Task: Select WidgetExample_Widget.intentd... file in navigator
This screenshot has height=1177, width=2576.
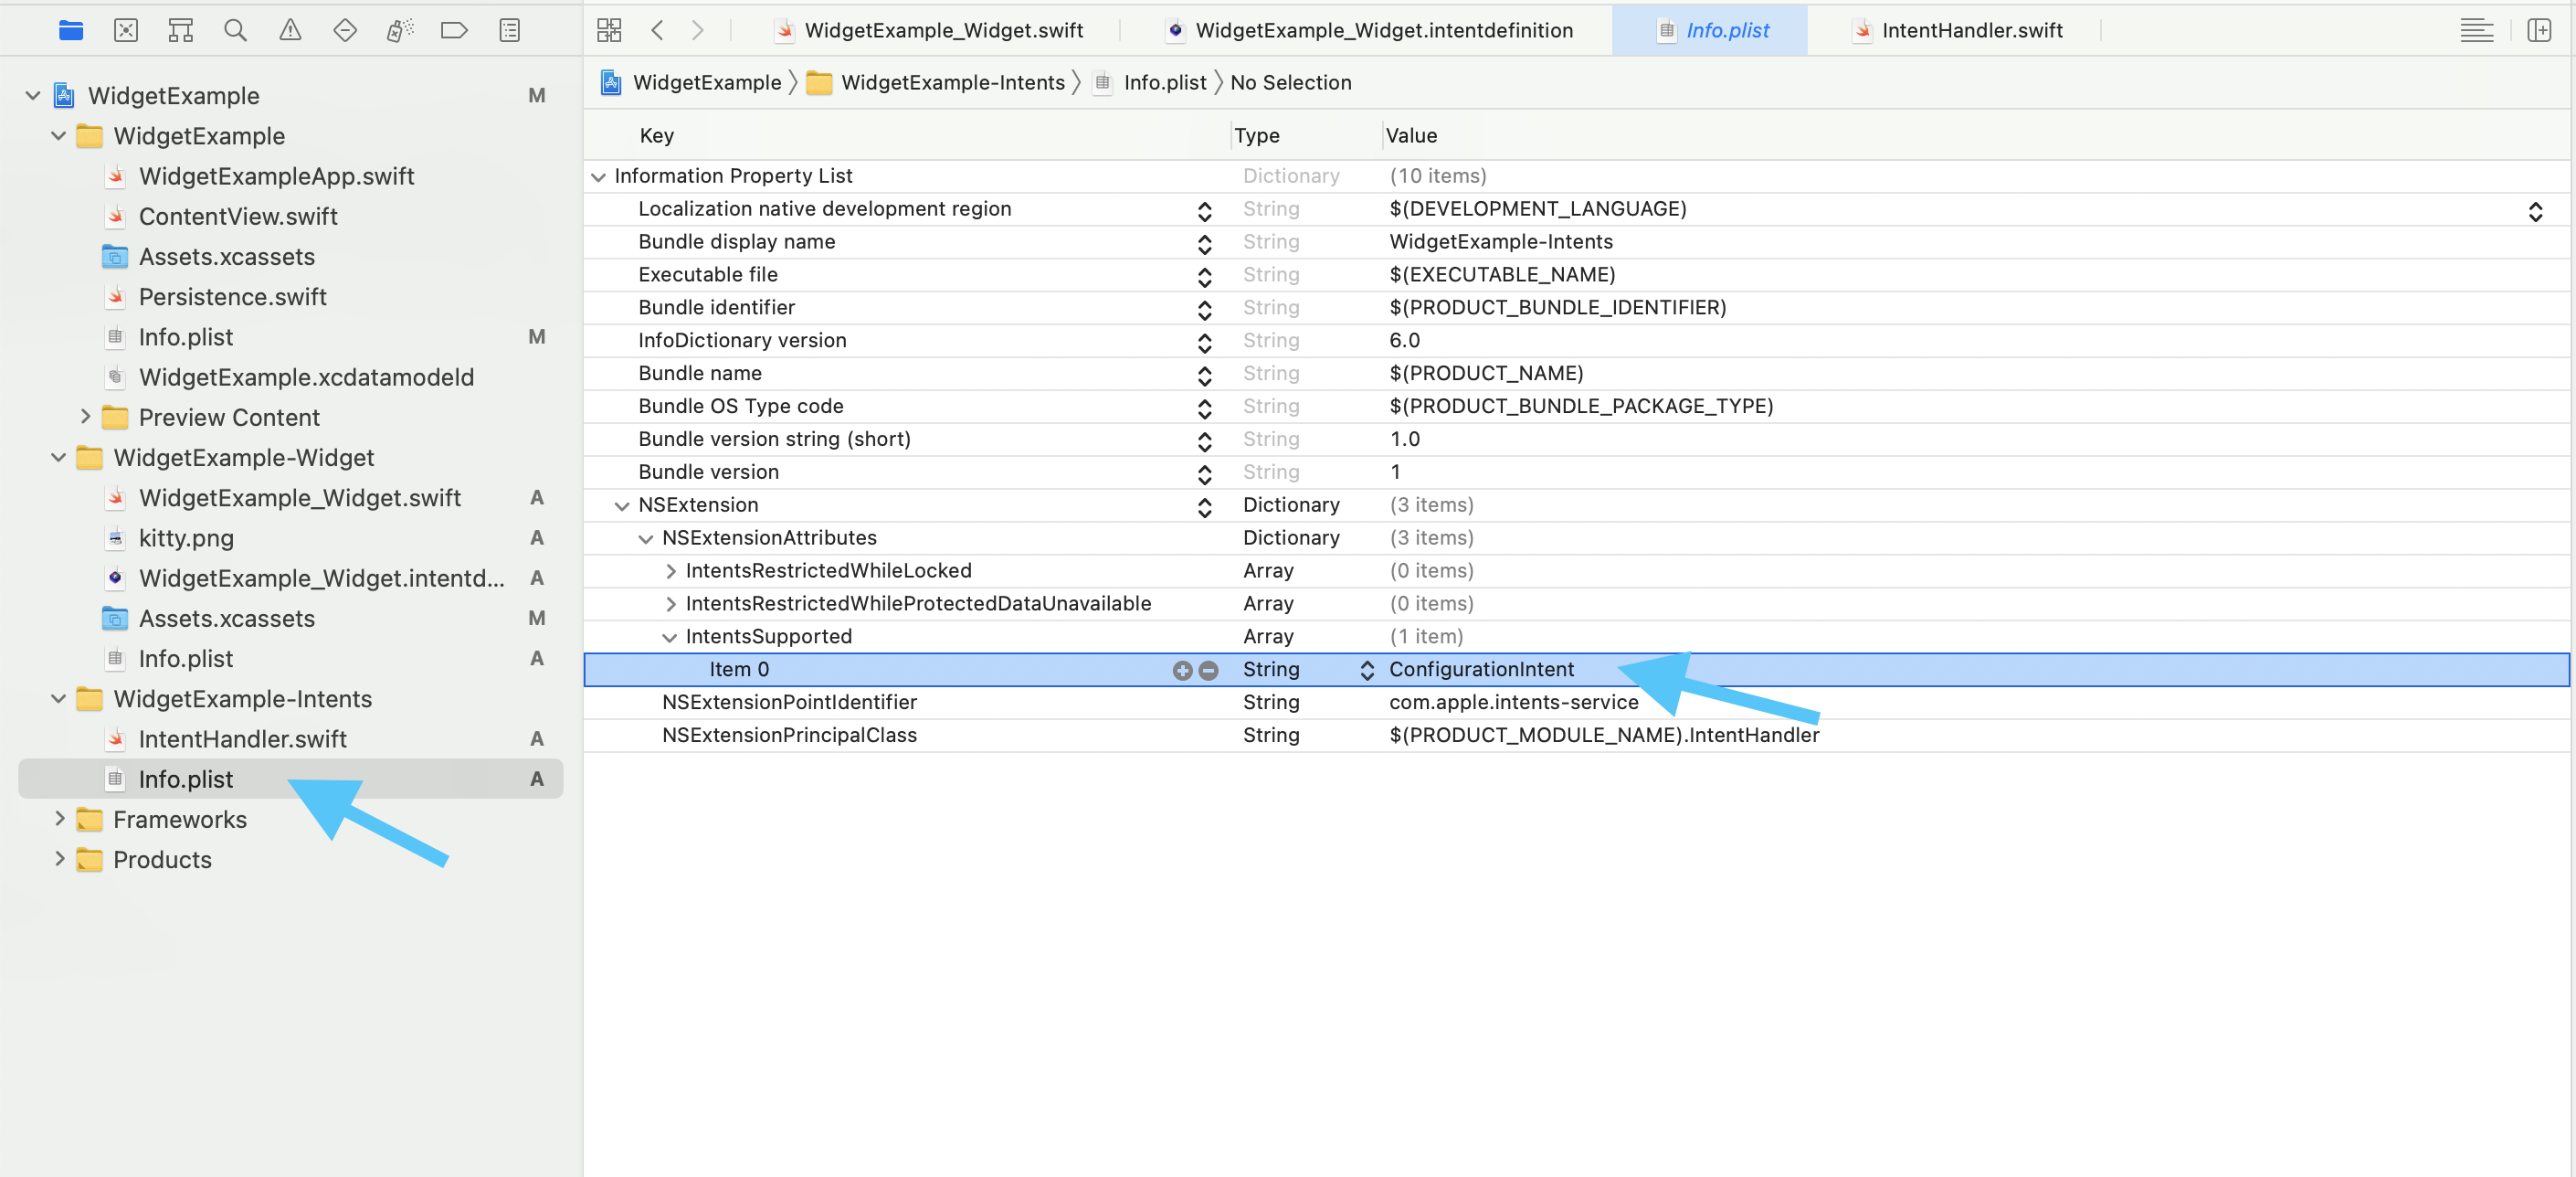Action: point(321,578)
